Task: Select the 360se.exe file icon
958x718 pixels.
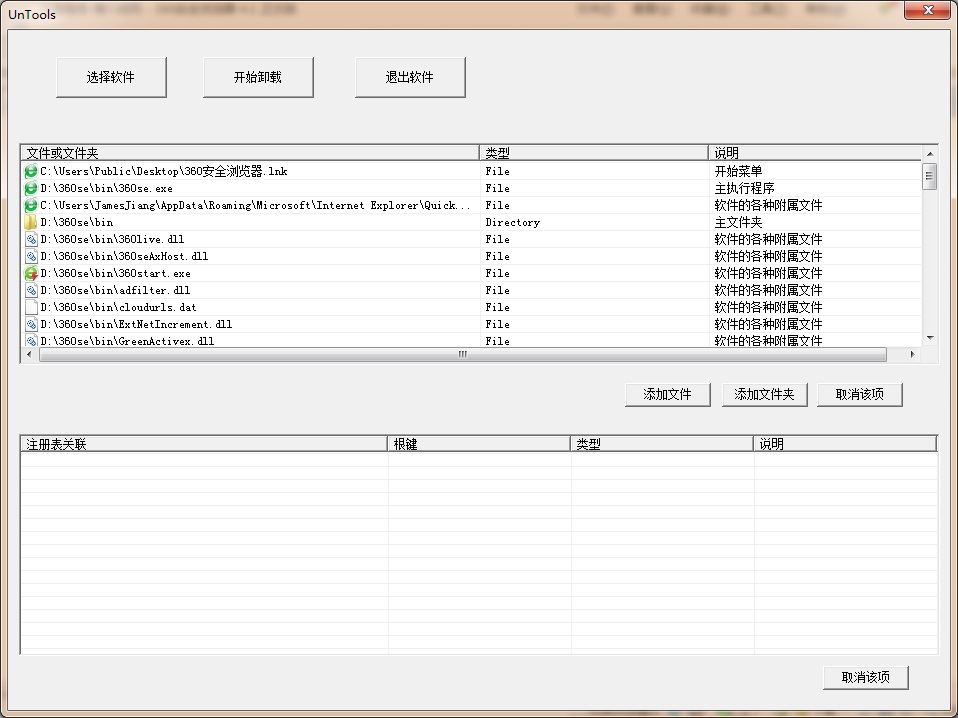Action: pyautogui.click(x=31, y=188)
